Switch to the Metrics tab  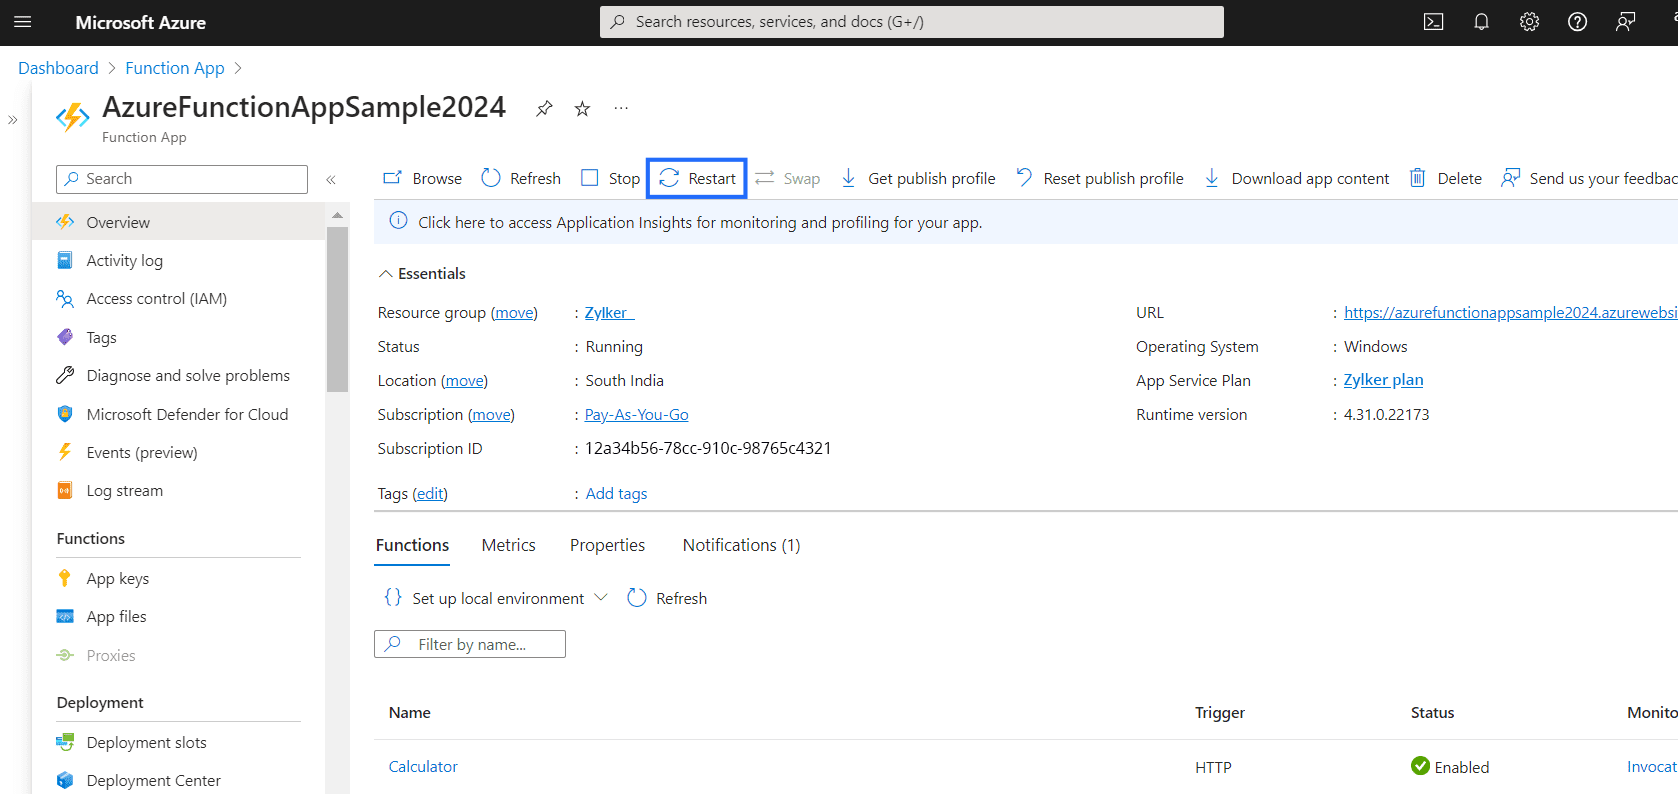click(x=508, y=545)
